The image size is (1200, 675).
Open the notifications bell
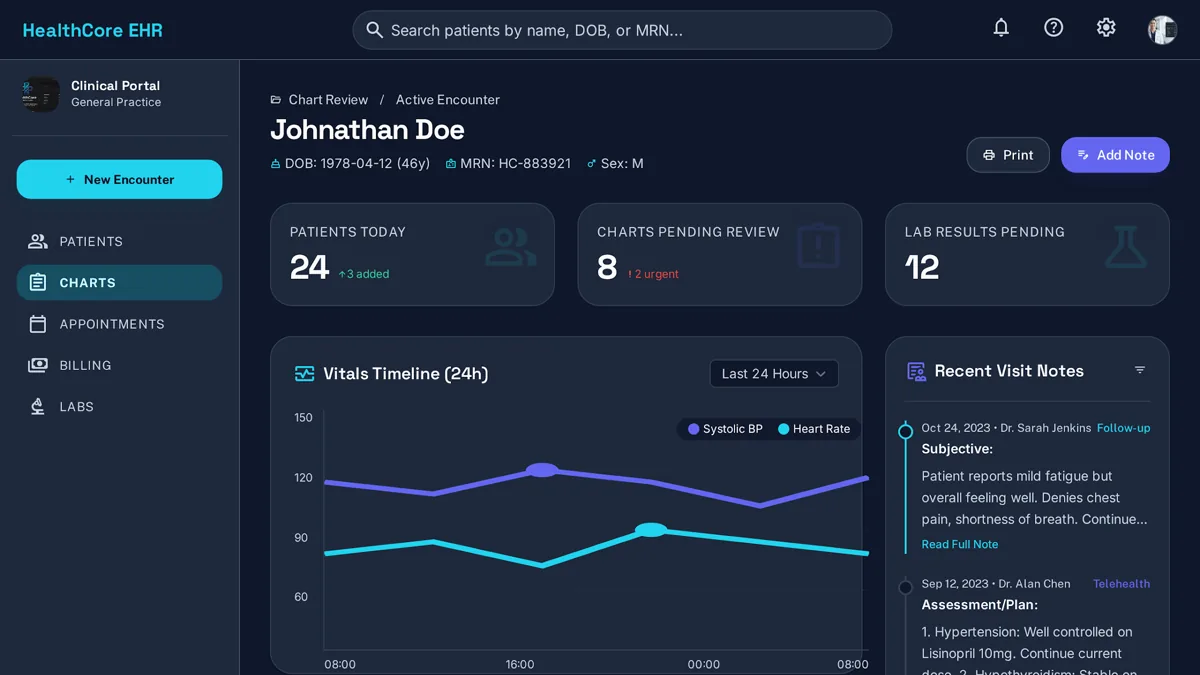click(1001, 28)
